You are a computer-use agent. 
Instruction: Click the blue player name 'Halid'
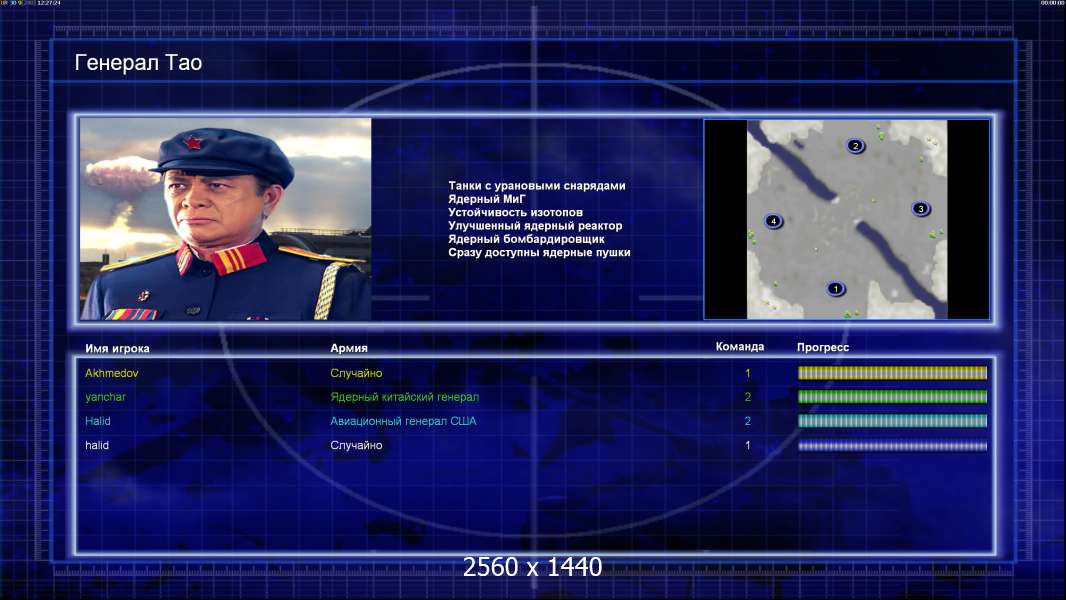[97, 421]
